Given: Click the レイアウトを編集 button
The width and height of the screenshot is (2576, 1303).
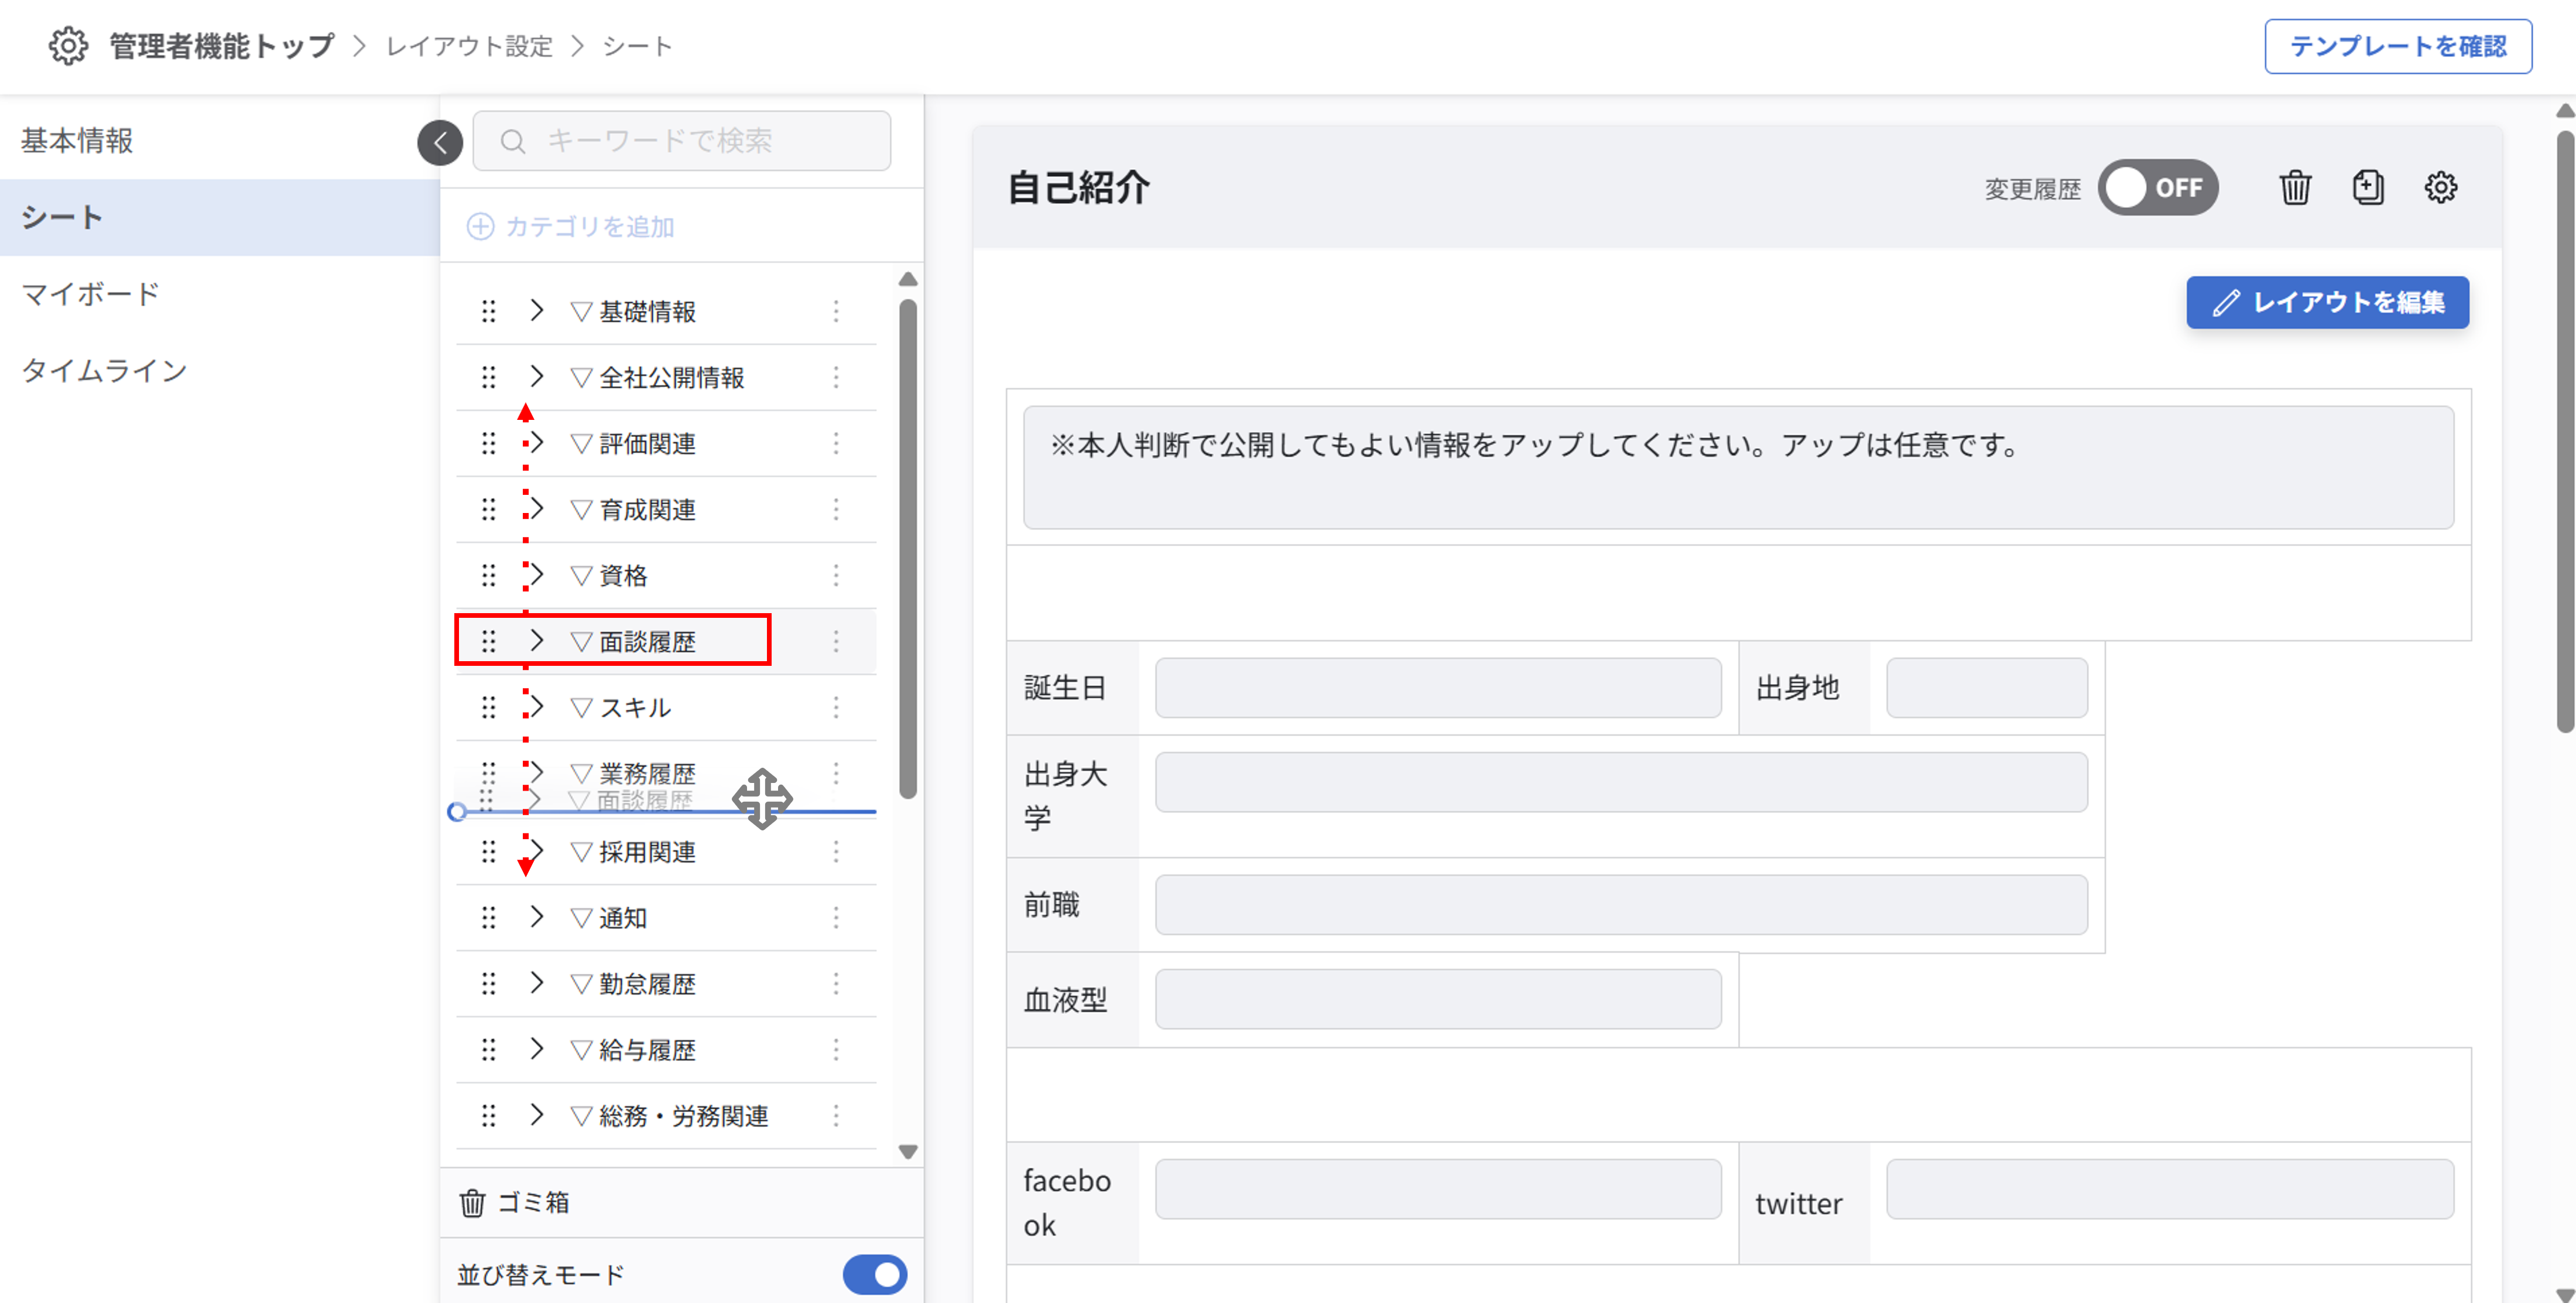Looking at the screenshot, I should tap(2327, 302).
